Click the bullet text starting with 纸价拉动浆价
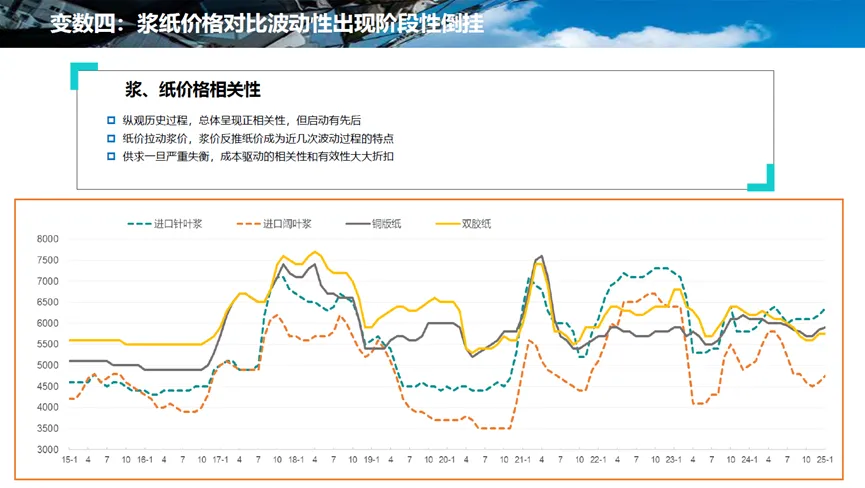Image resolution: width=865 pixels, height=488 pixels. 258,138
